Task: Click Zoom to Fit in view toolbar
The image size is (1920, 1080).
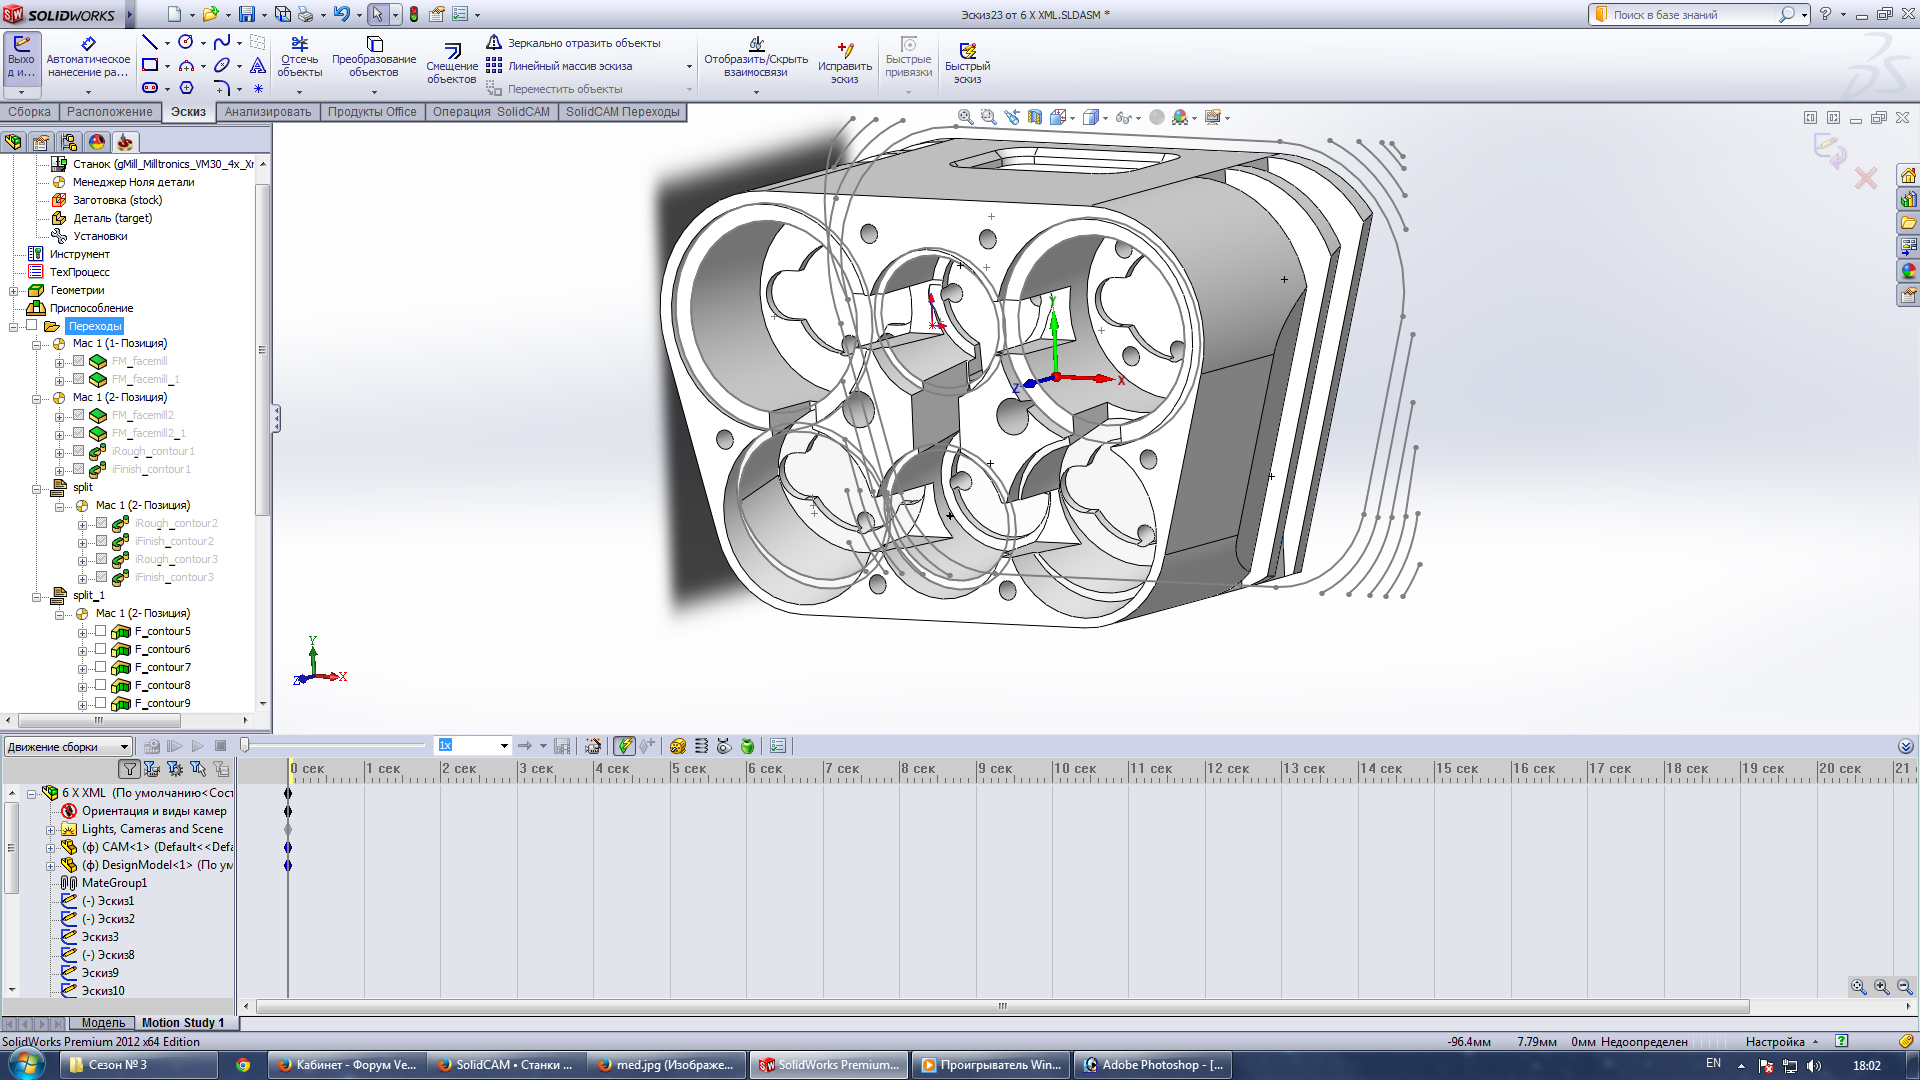Action: point(965,117)
